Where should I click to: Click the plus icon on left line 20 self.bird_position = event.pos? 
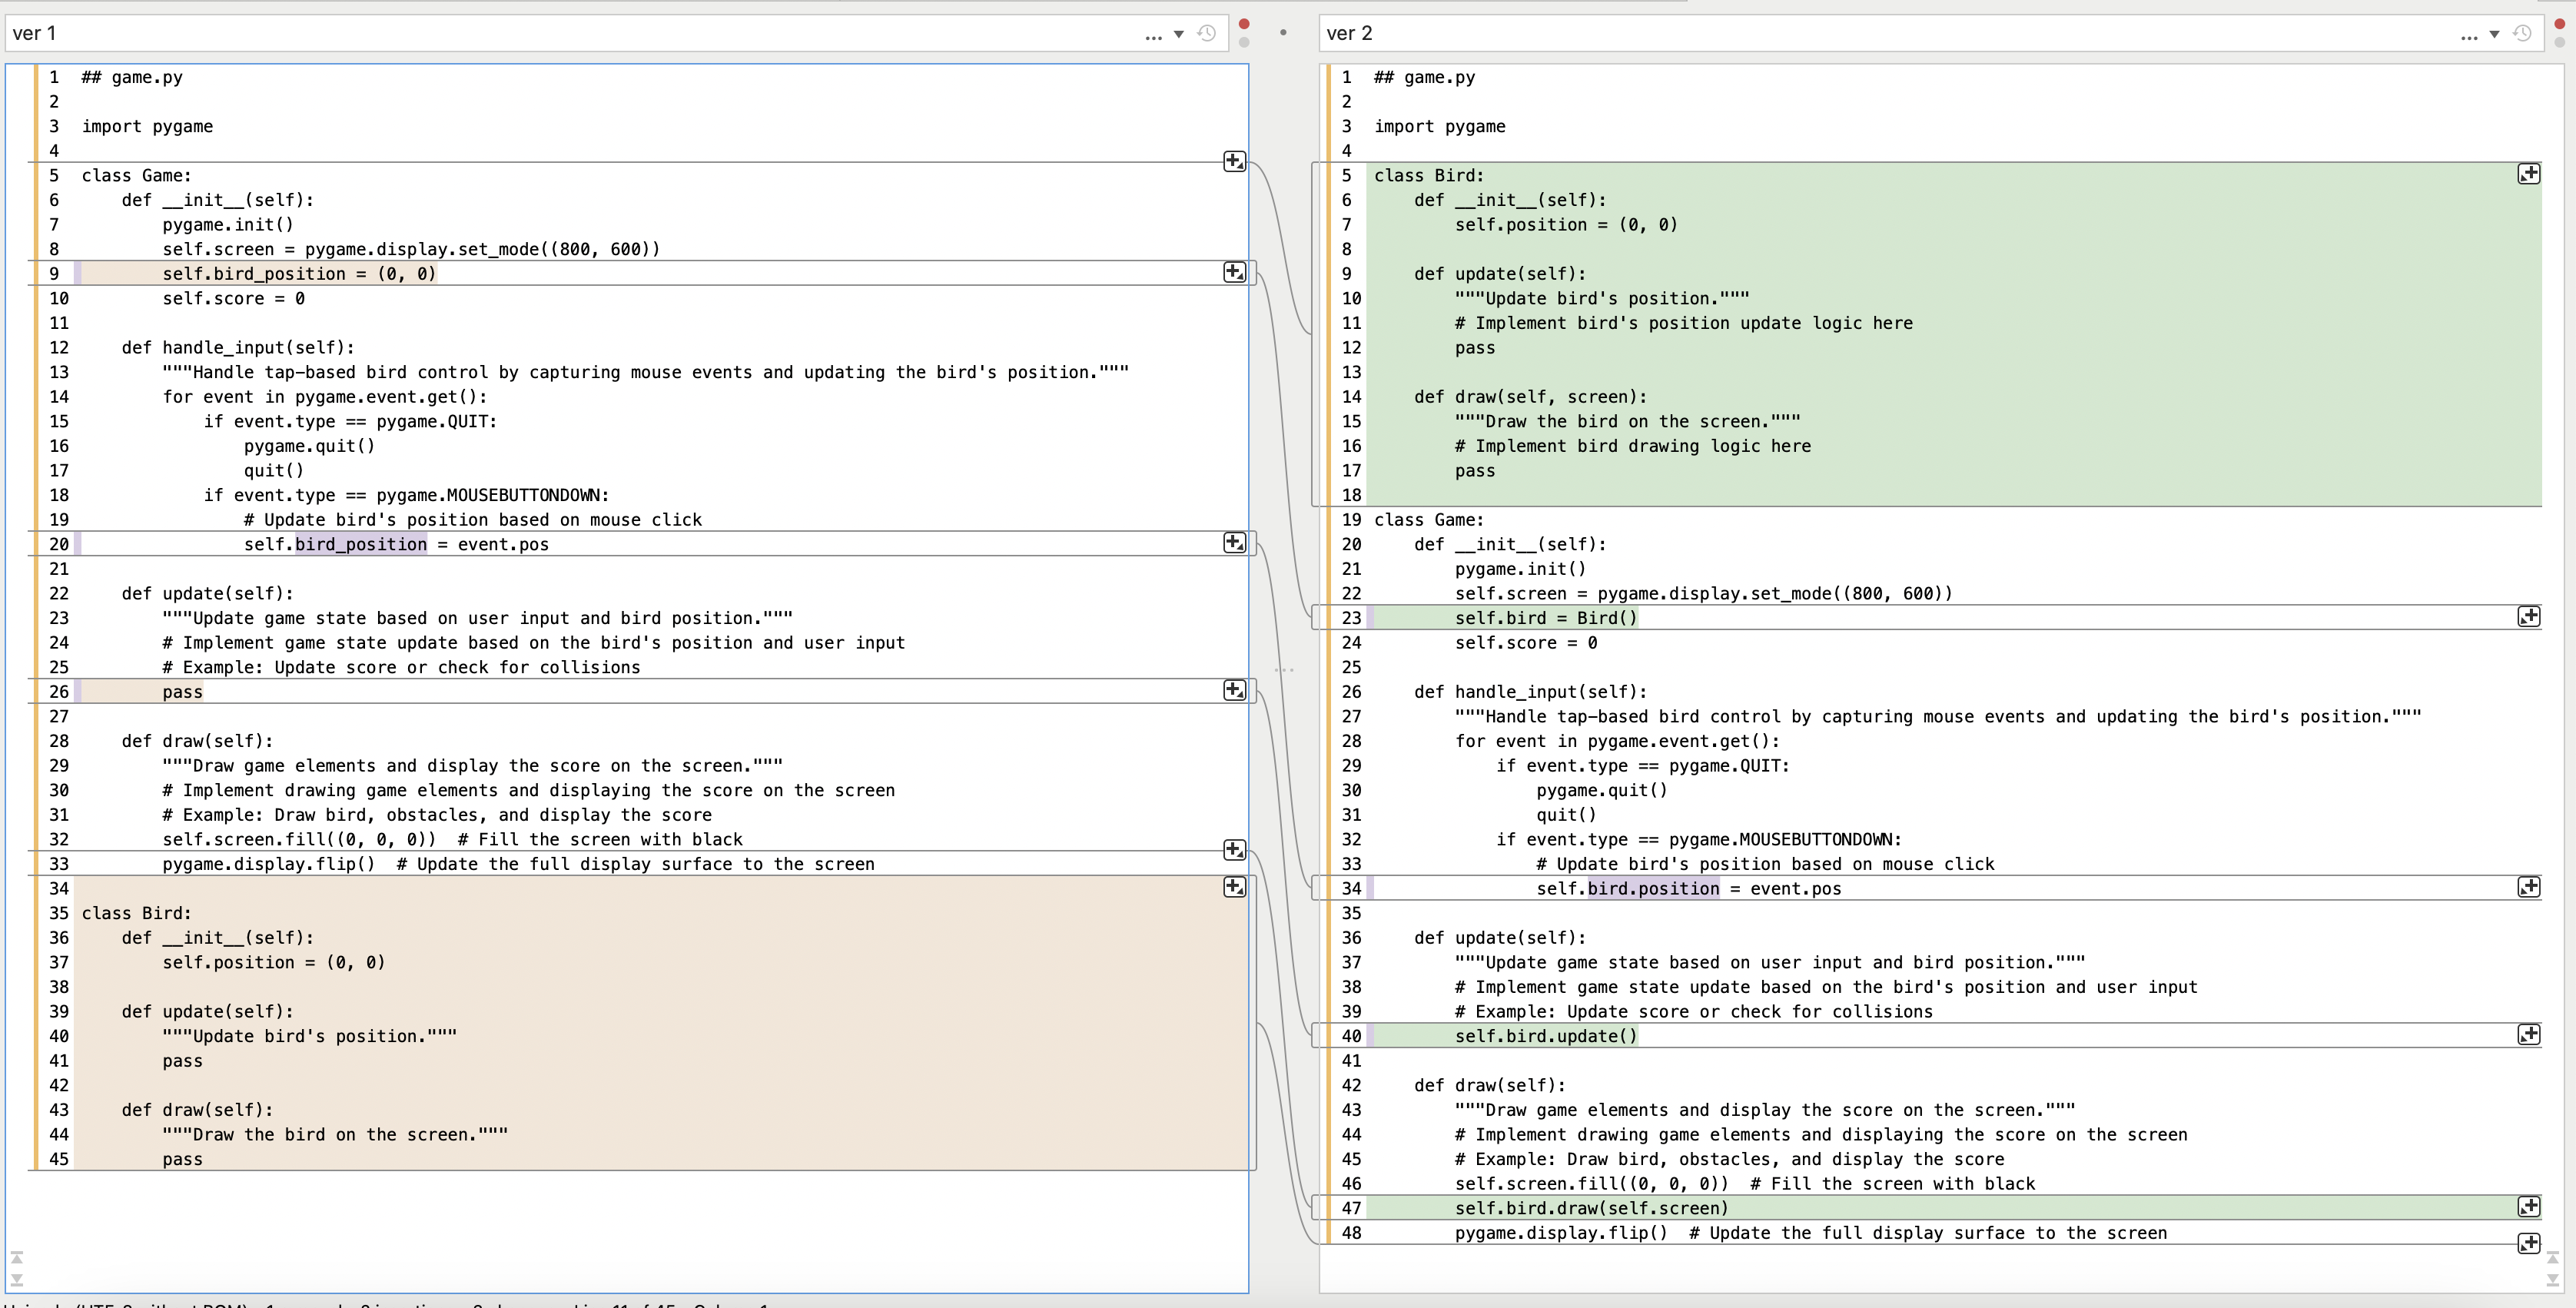tap(1234, 542)
